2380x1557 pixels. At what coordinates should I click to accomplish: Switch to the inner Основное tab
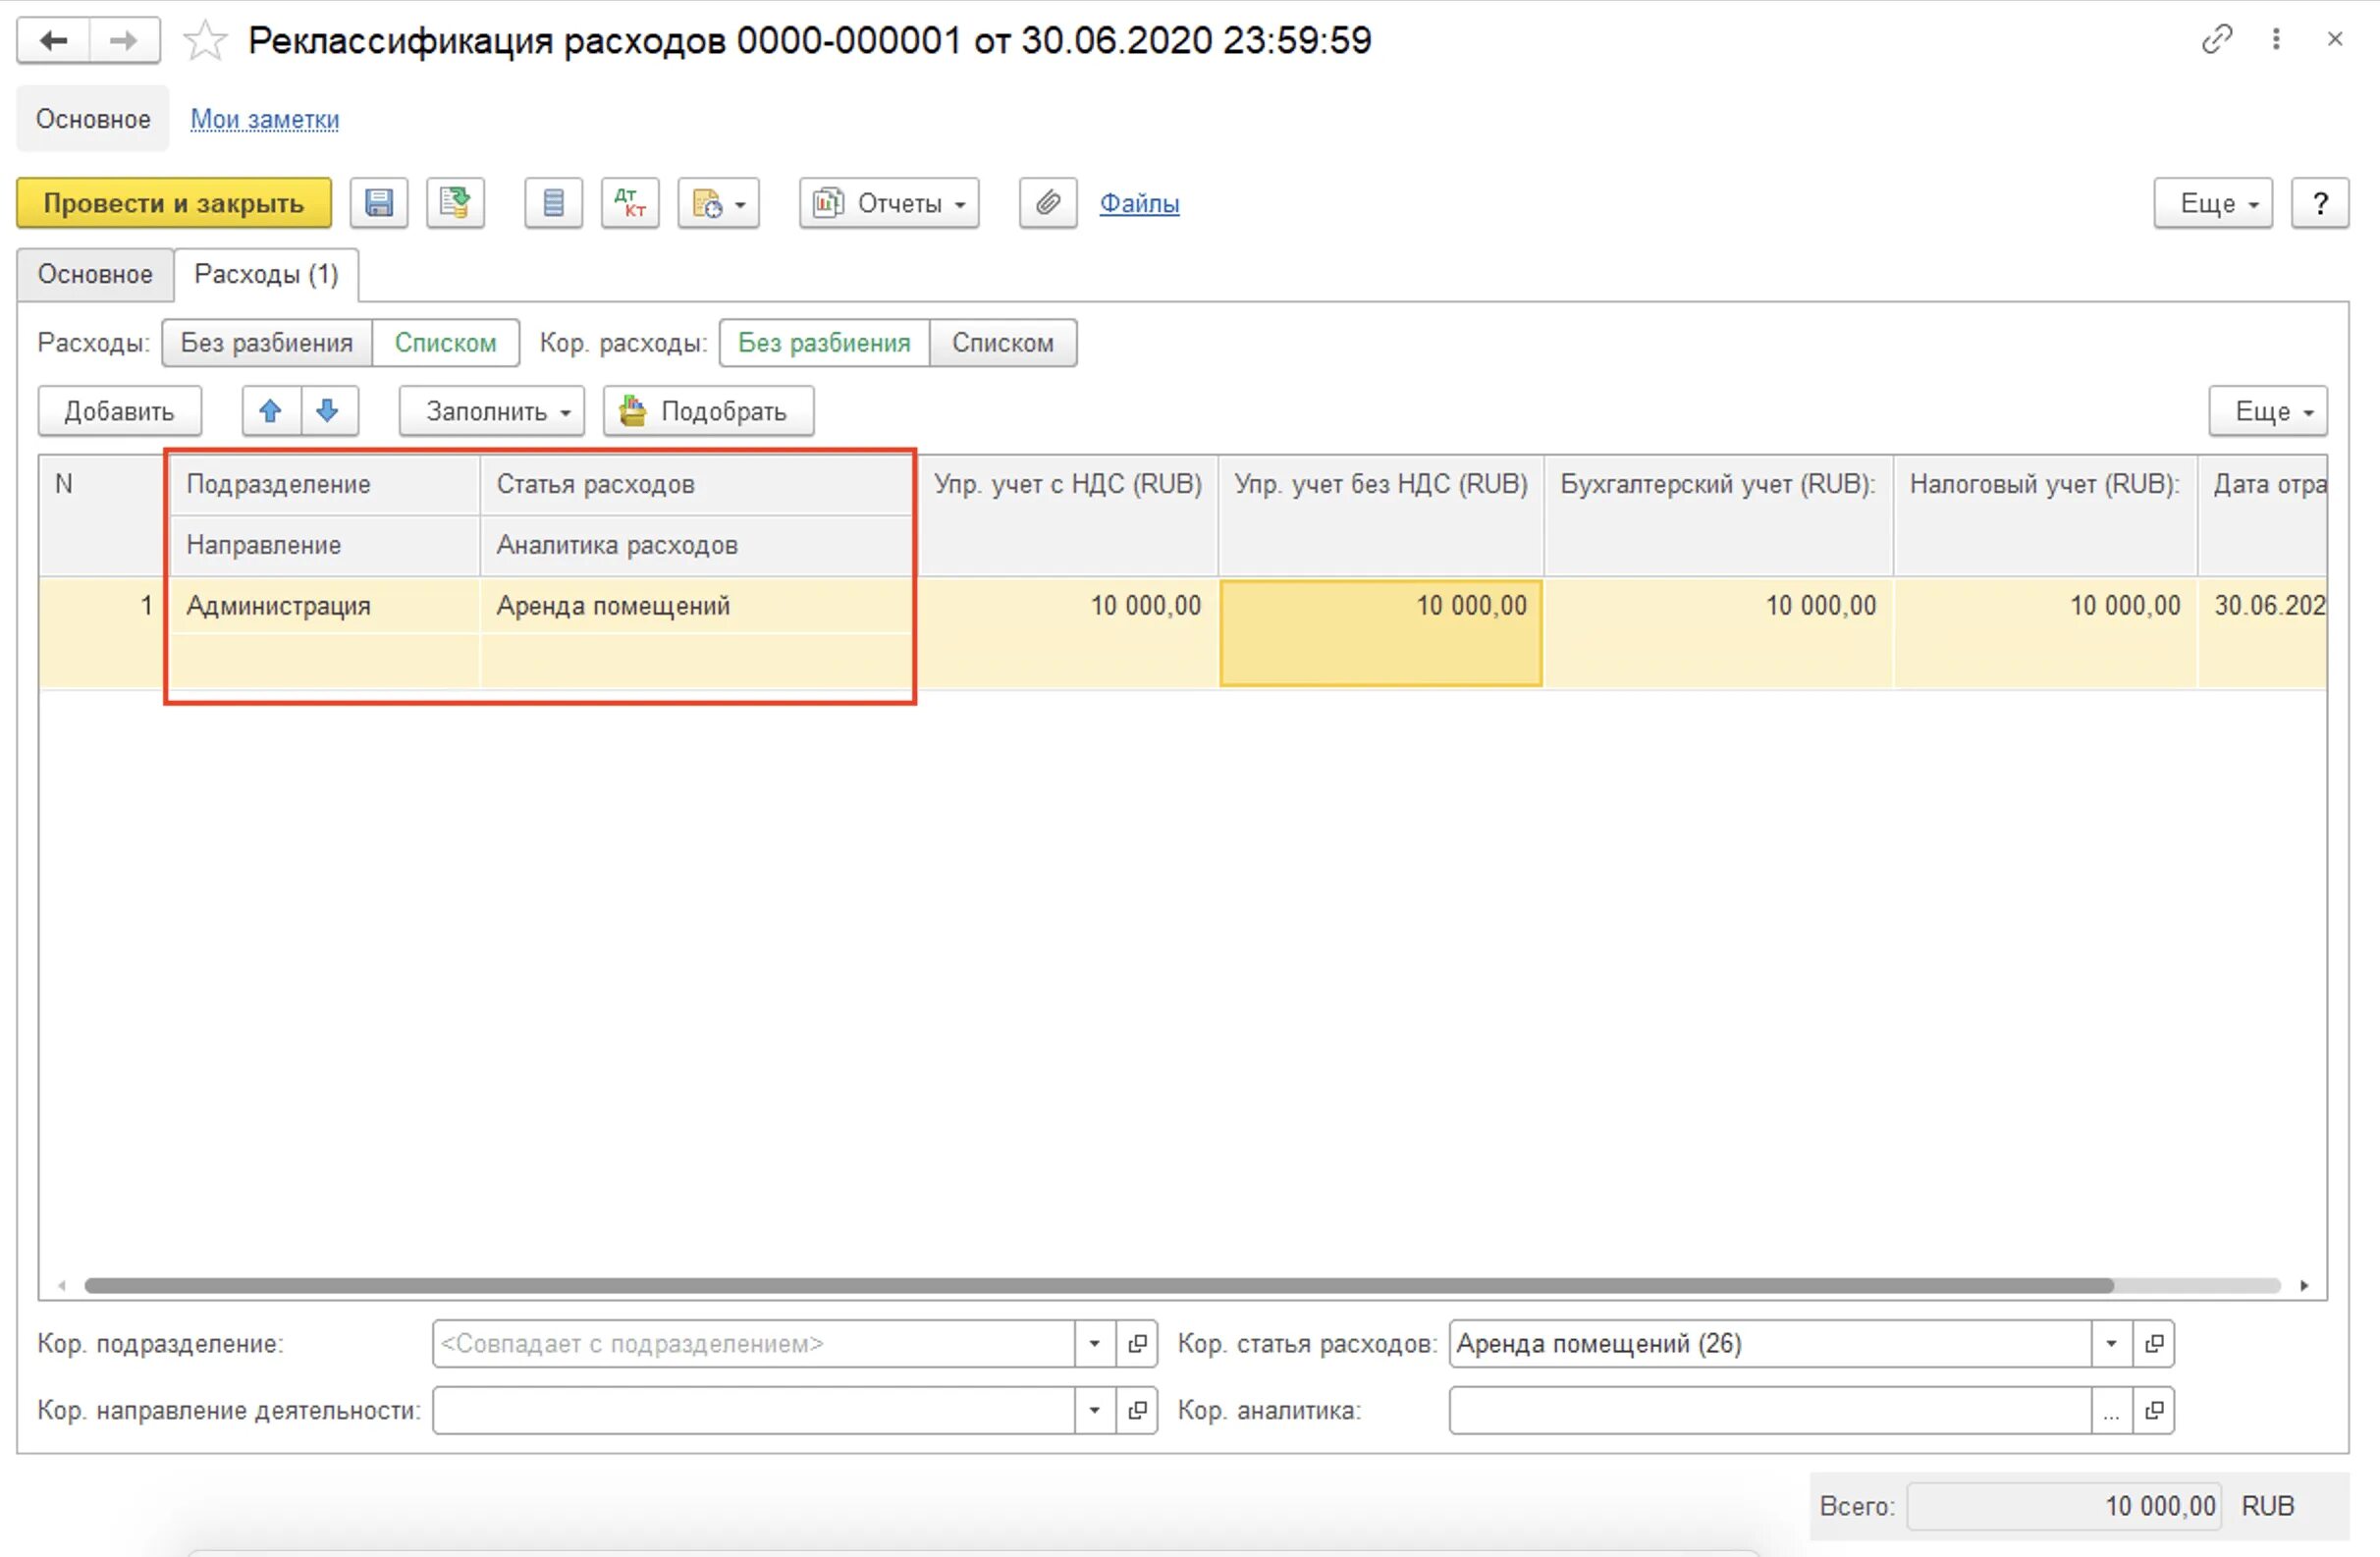point(95,274)
